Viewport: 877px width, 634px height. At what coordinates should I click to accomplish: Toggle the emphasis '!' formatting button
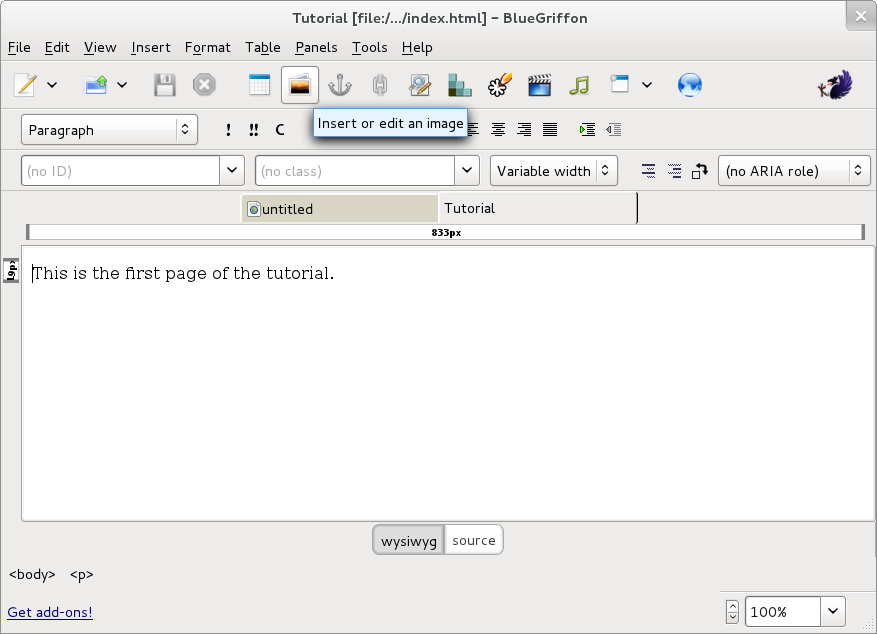(x=228, y=130)
